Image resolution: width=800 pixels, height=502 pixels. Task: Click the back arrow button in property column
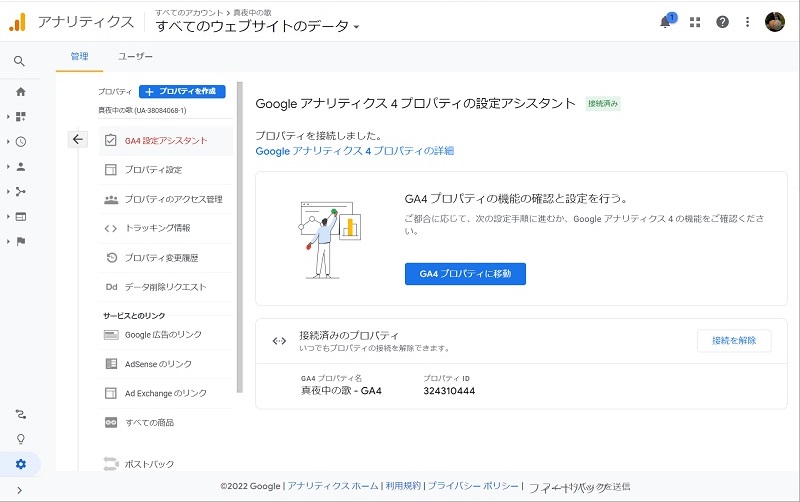click(78, 139)
